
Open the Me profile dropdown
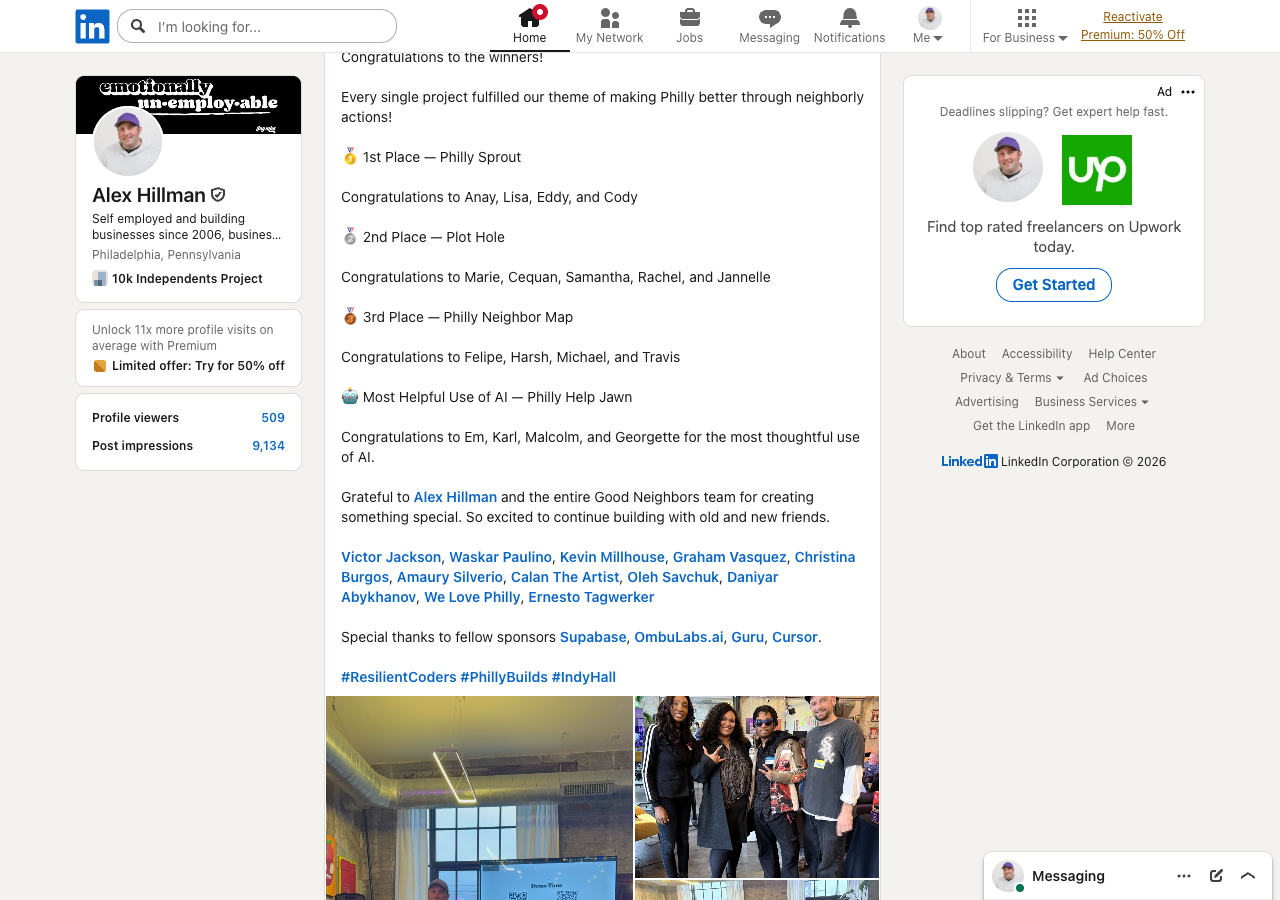tap(929, 27)
